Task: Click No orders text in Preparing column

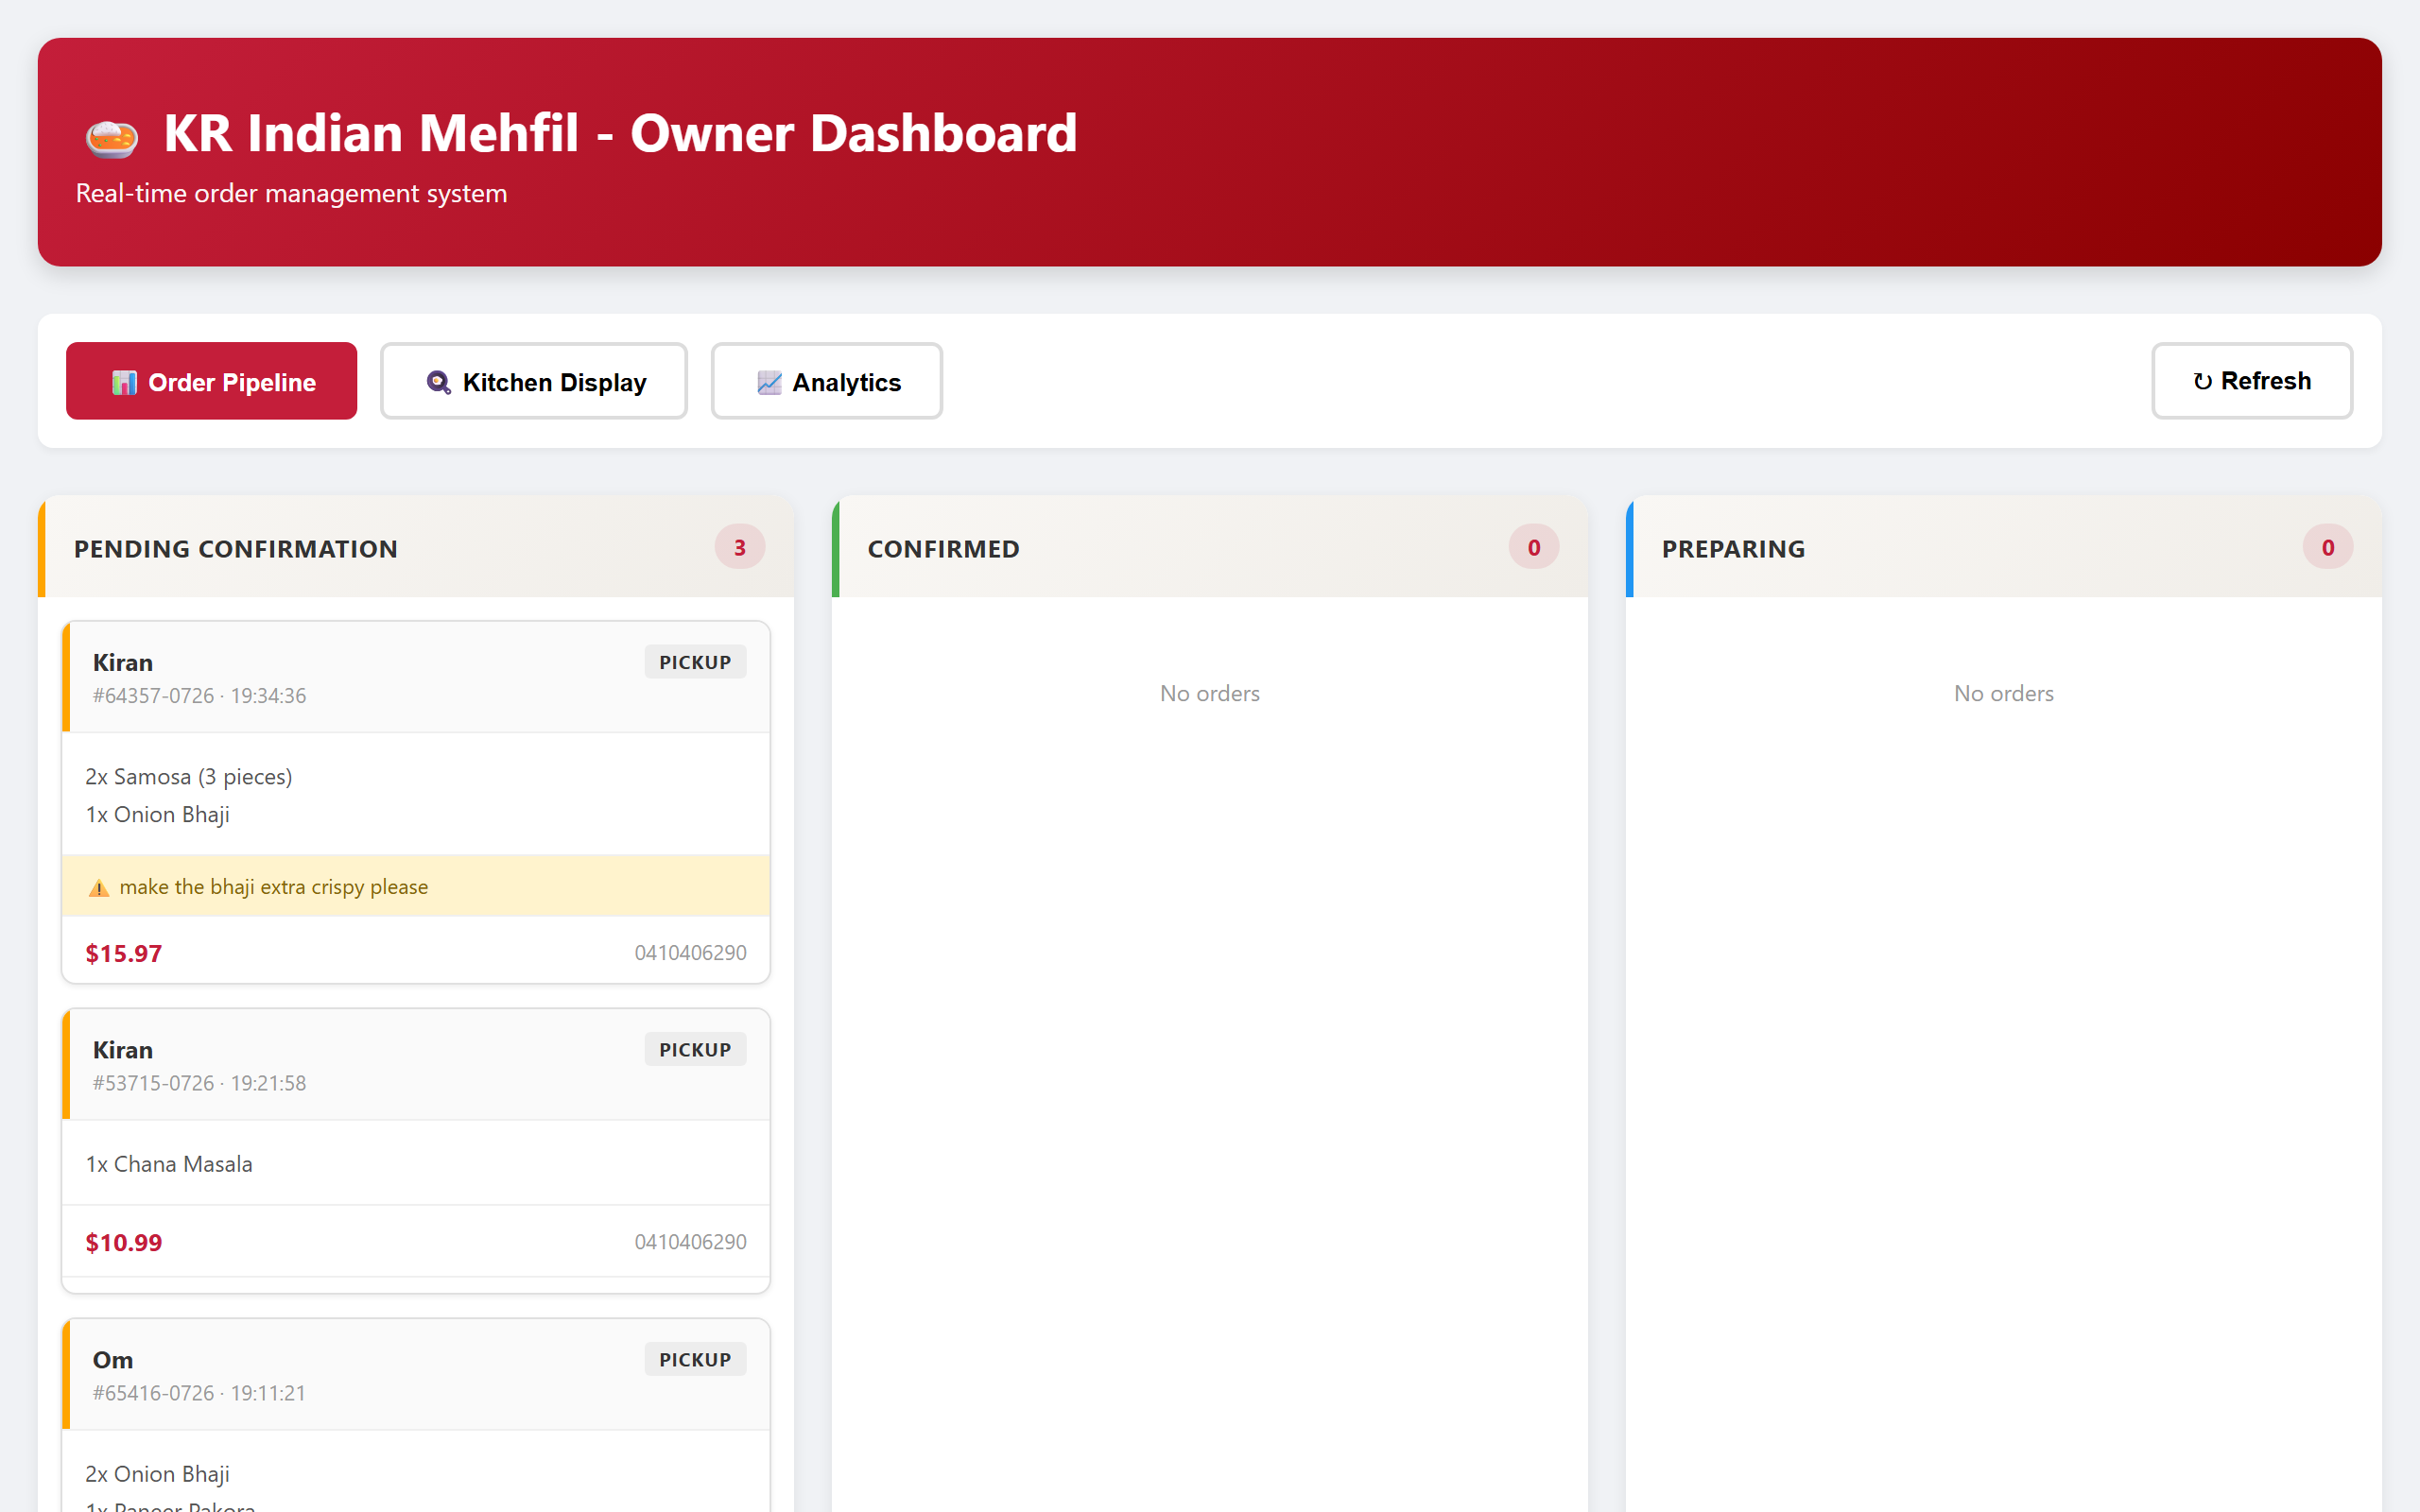Action: pyautogui.click(x=2004, y=693)
